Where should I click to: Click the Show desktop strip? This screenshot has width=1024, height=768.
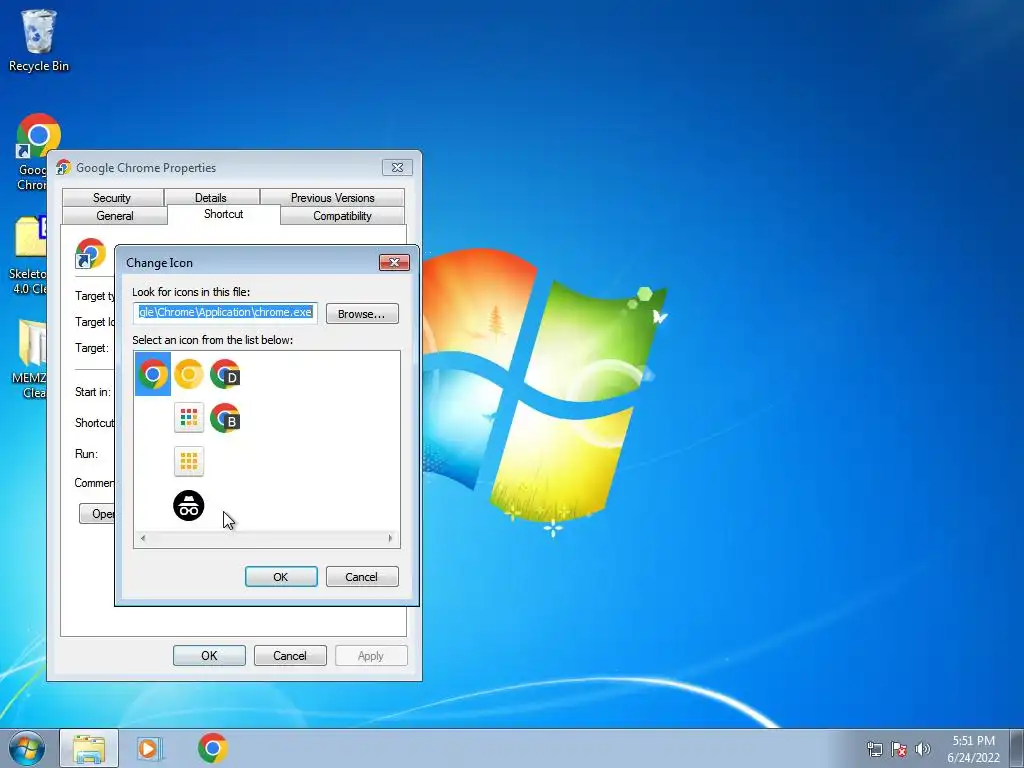1017,748
